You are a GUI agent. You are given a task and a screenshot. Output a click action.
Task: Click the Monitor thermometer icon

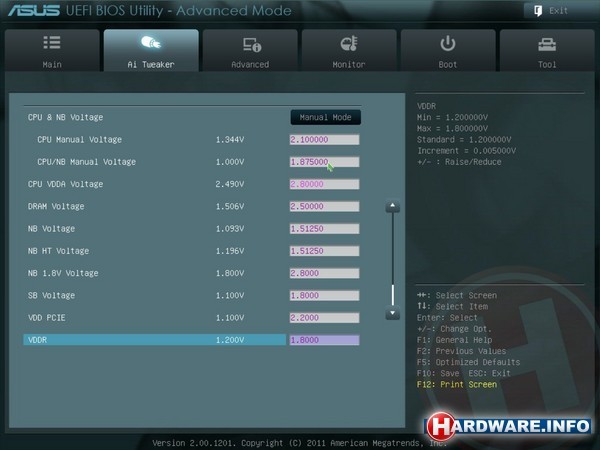click(x=349, y=44)
